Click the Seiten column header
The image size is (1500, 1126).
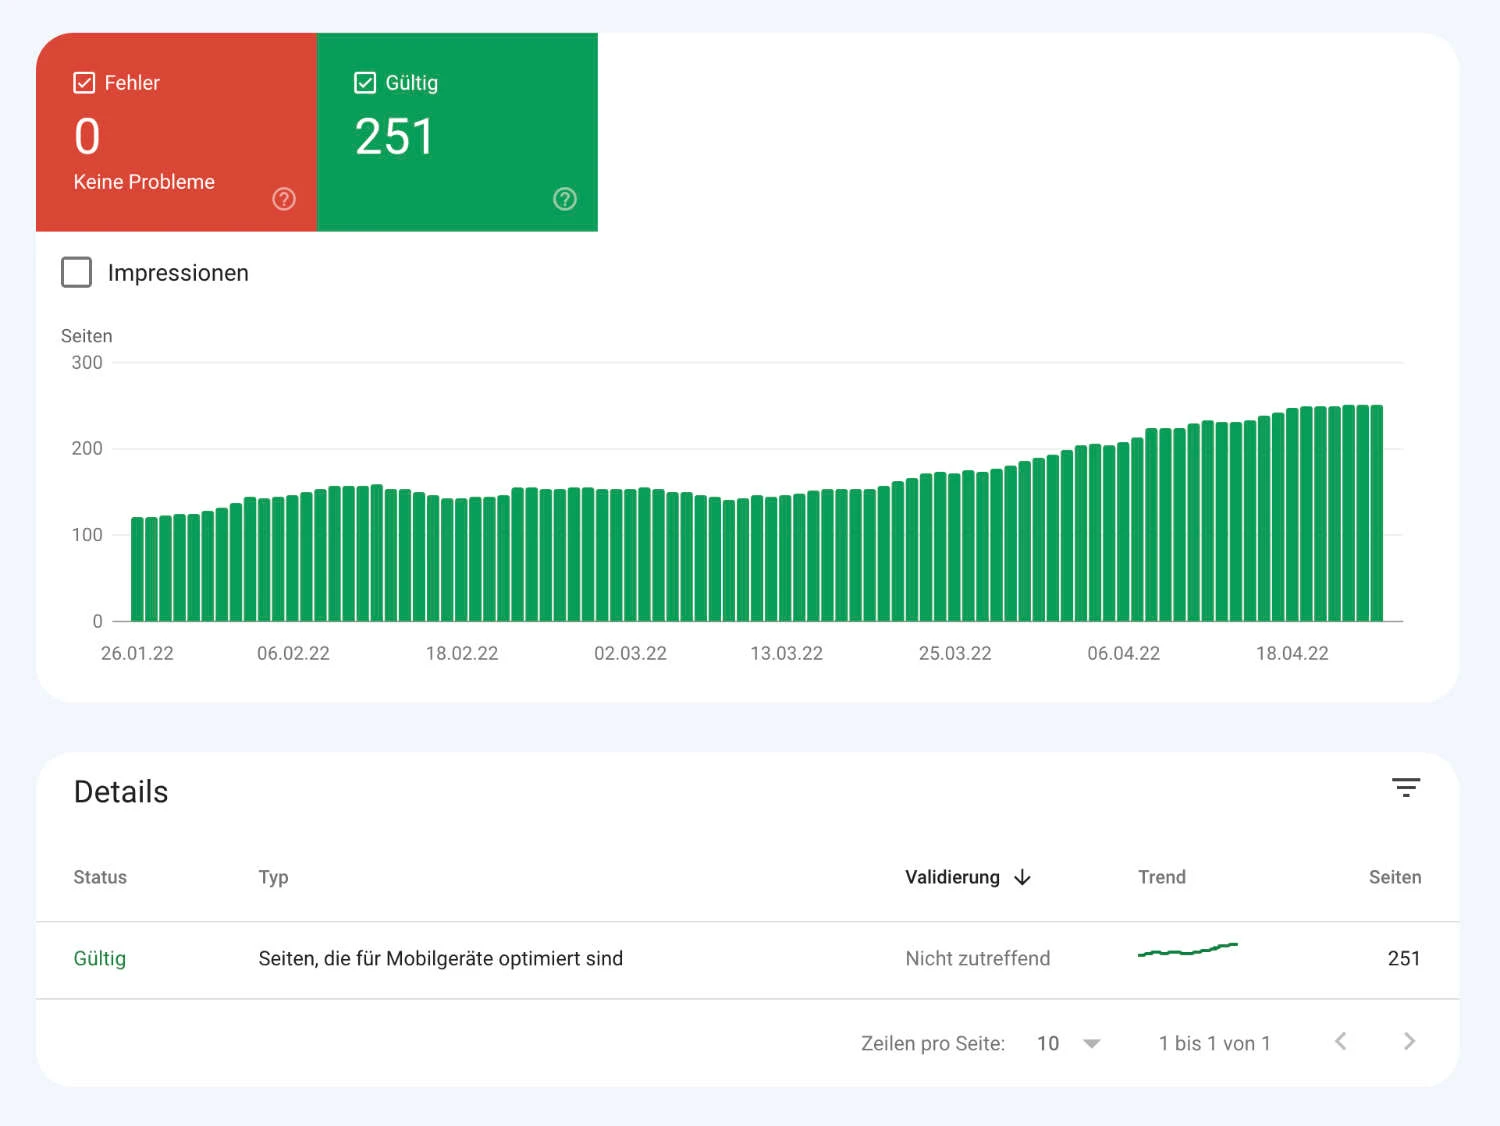click(x=1394, y=877)
